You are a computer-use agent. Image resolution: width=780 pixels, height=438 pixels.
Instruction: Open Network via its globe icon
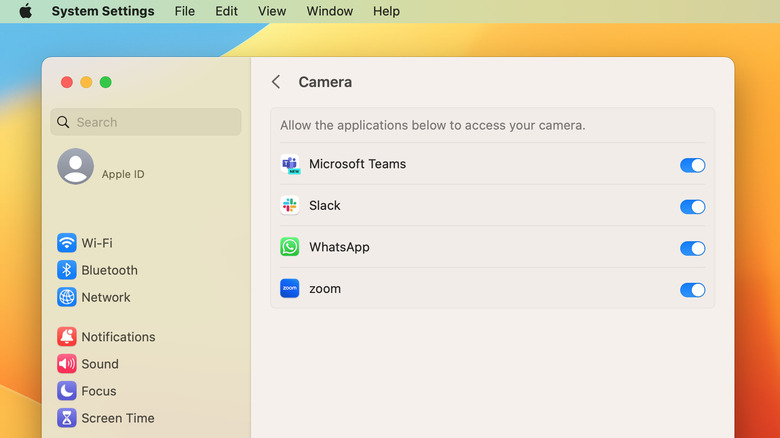(66, 297)
